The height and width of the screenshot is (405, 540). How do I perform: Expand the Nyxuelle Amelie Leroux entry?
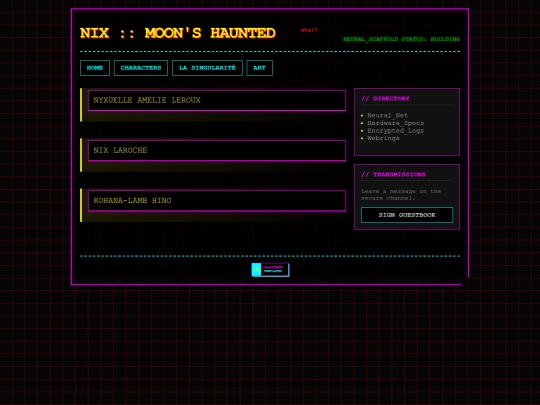217,101
